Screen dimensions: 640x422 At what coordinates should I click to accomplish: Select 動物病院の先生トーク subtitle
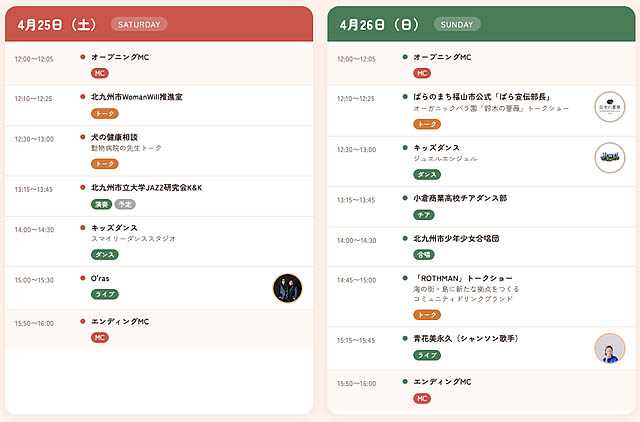point(126,148)
